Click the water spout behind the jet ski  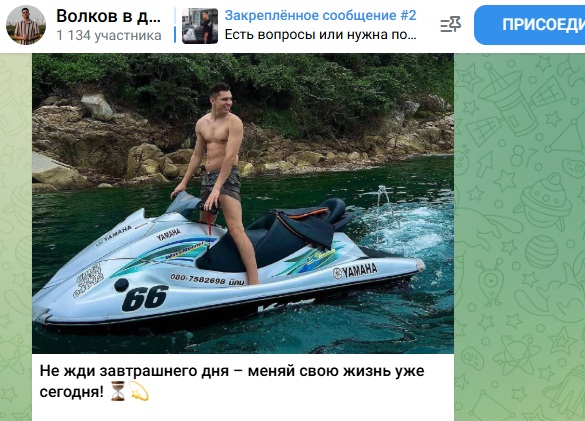pyautogui.click(x=382, y=200)
